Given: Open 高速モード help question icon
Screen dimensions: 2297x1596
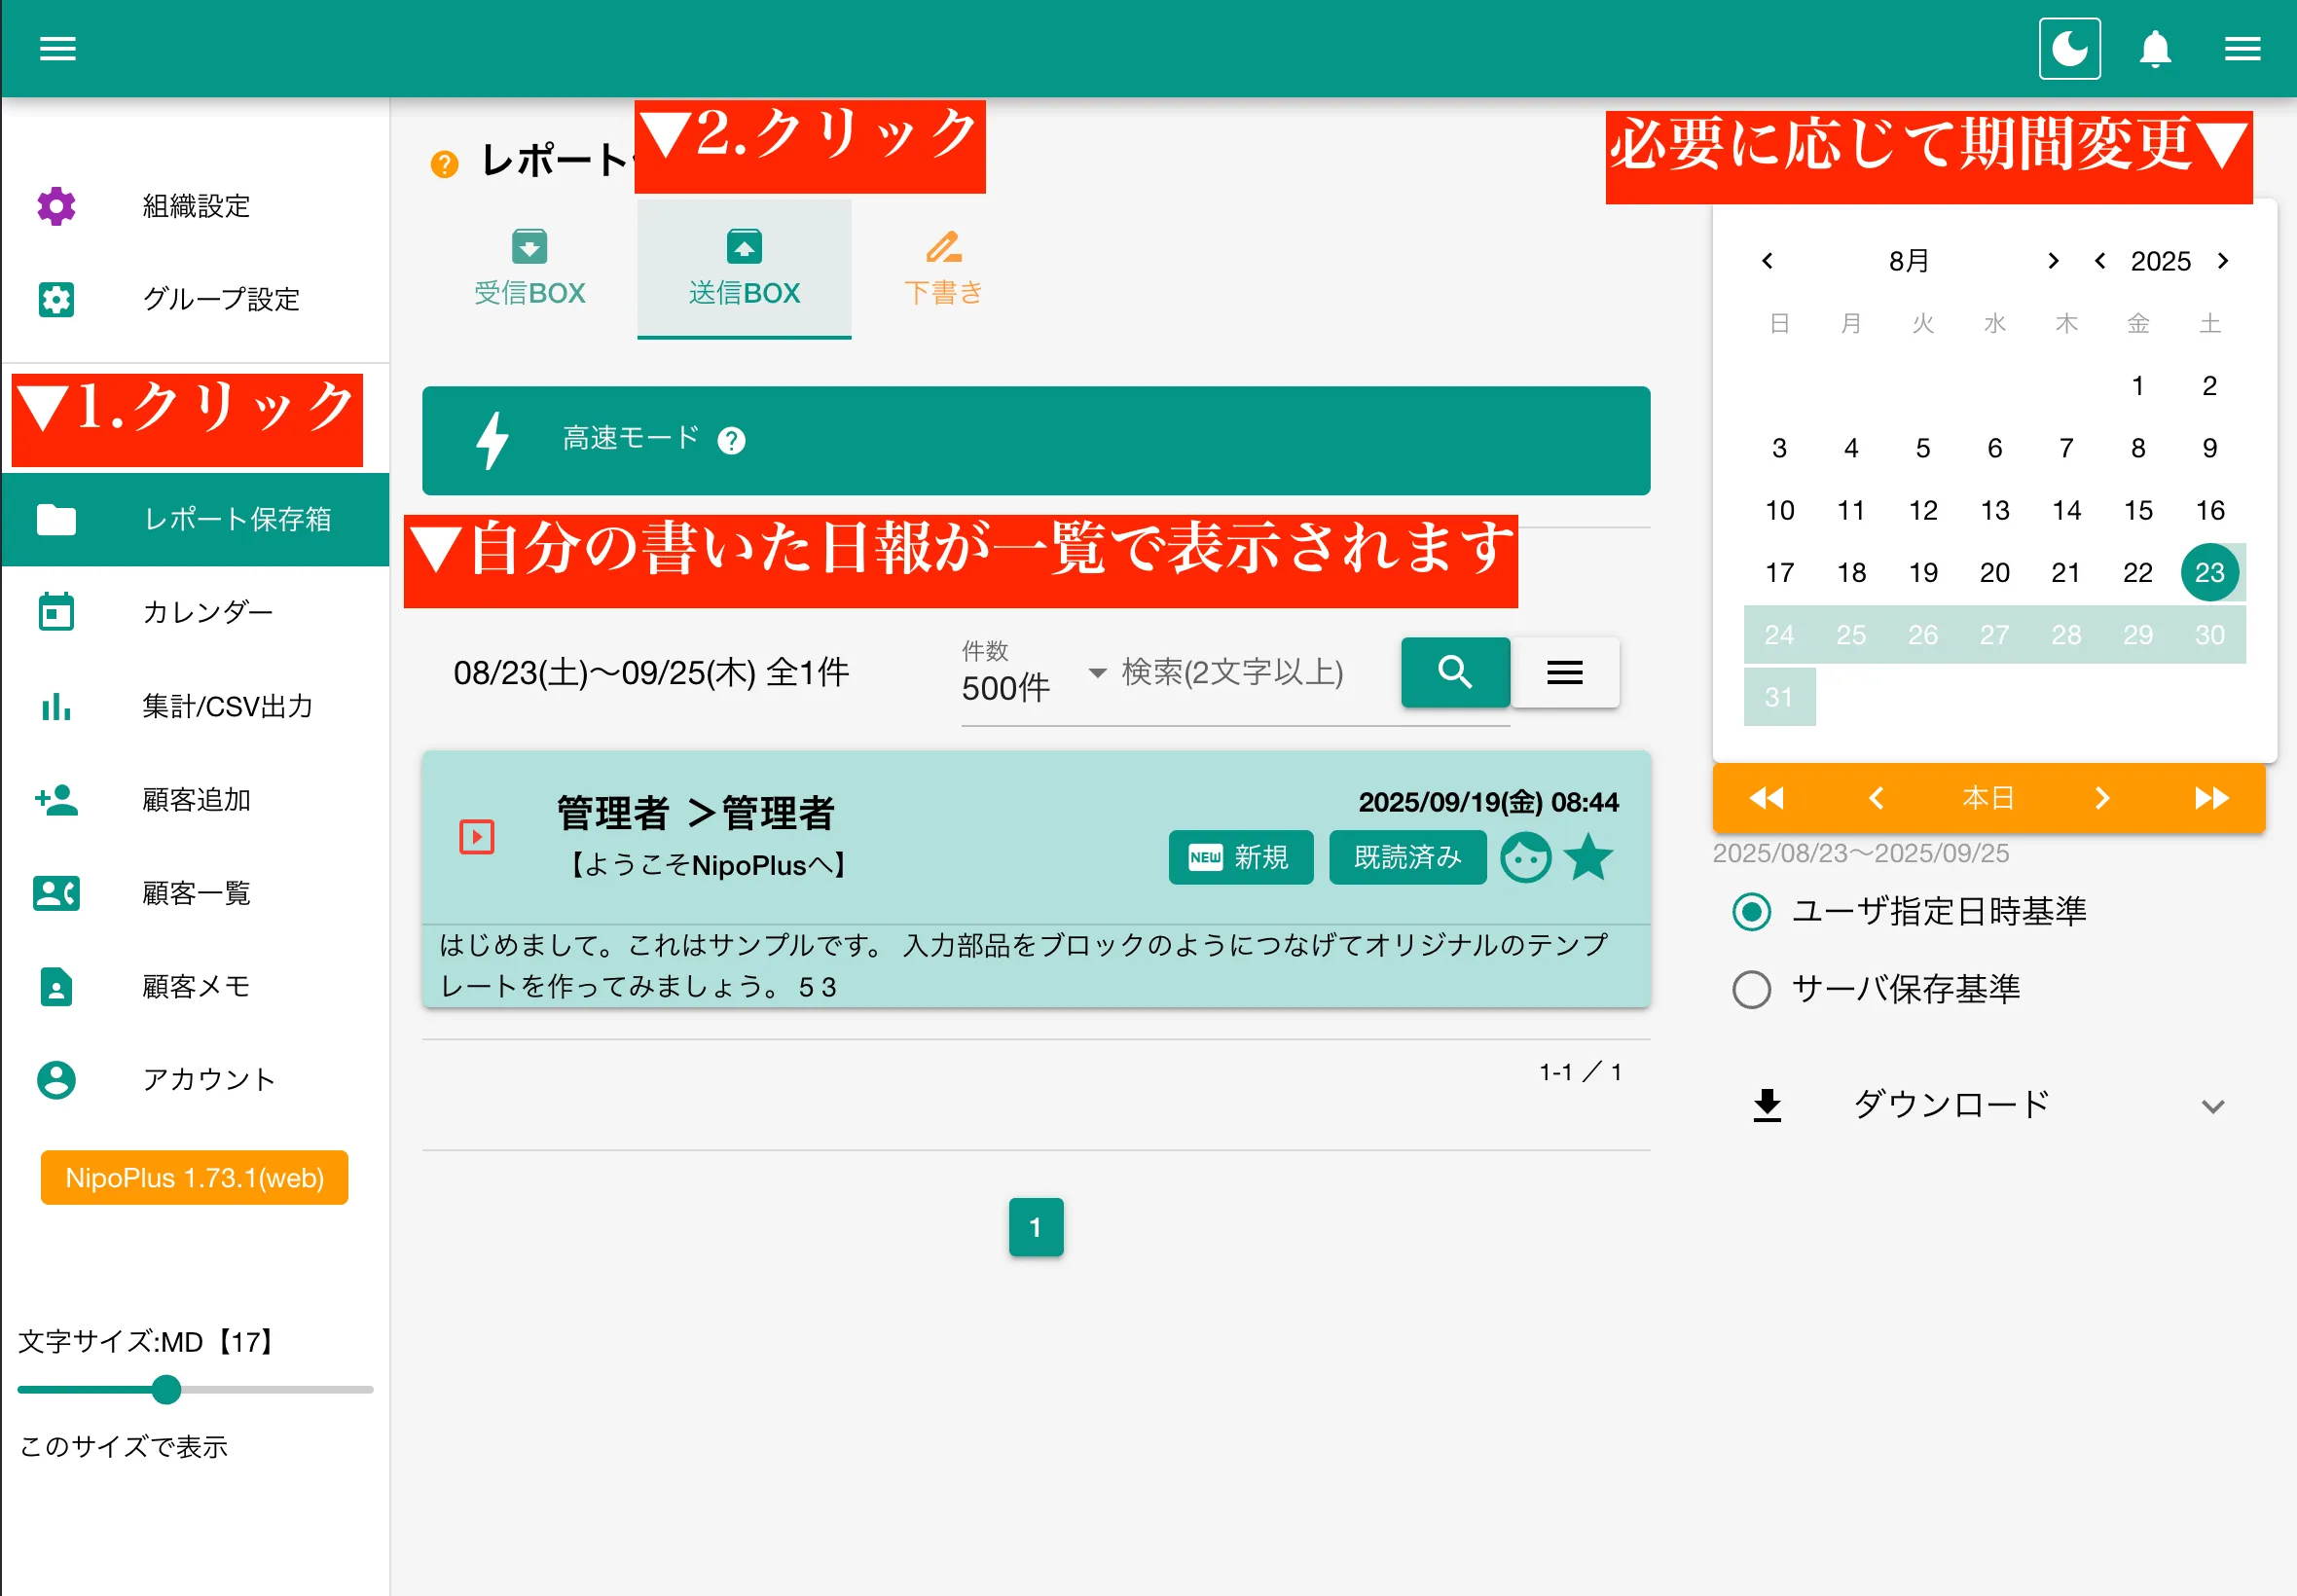Looking at the screenshot, I should click(731, 441).
